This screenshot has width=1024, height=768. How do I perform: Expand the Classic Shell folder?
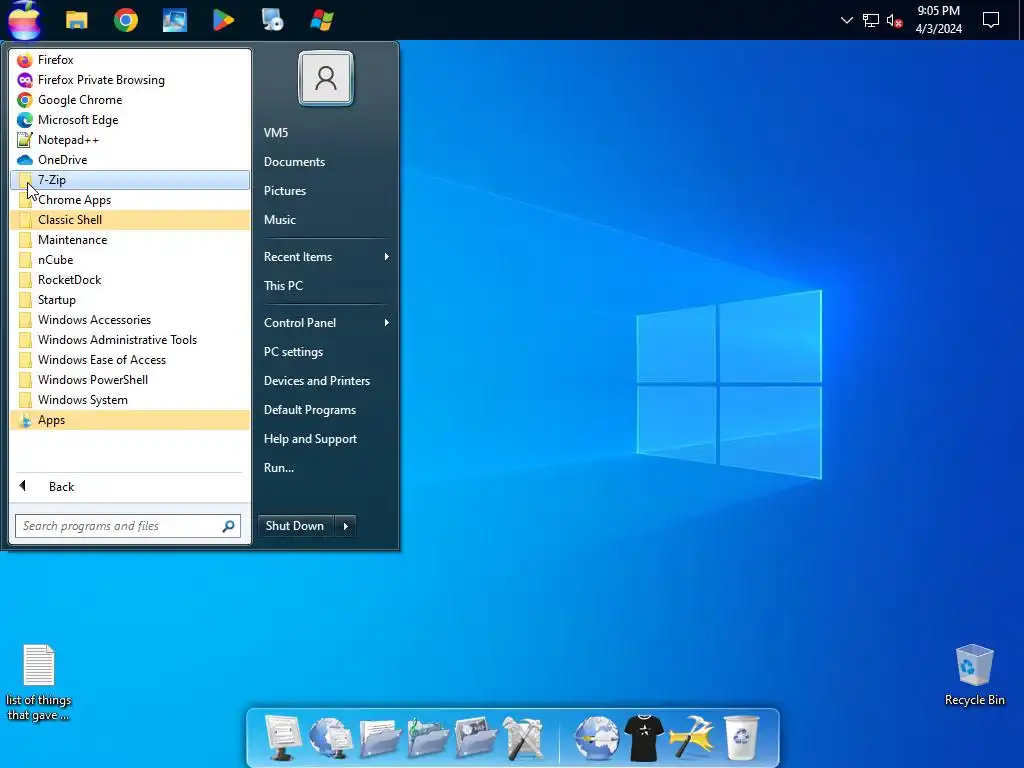coord(130,220)
